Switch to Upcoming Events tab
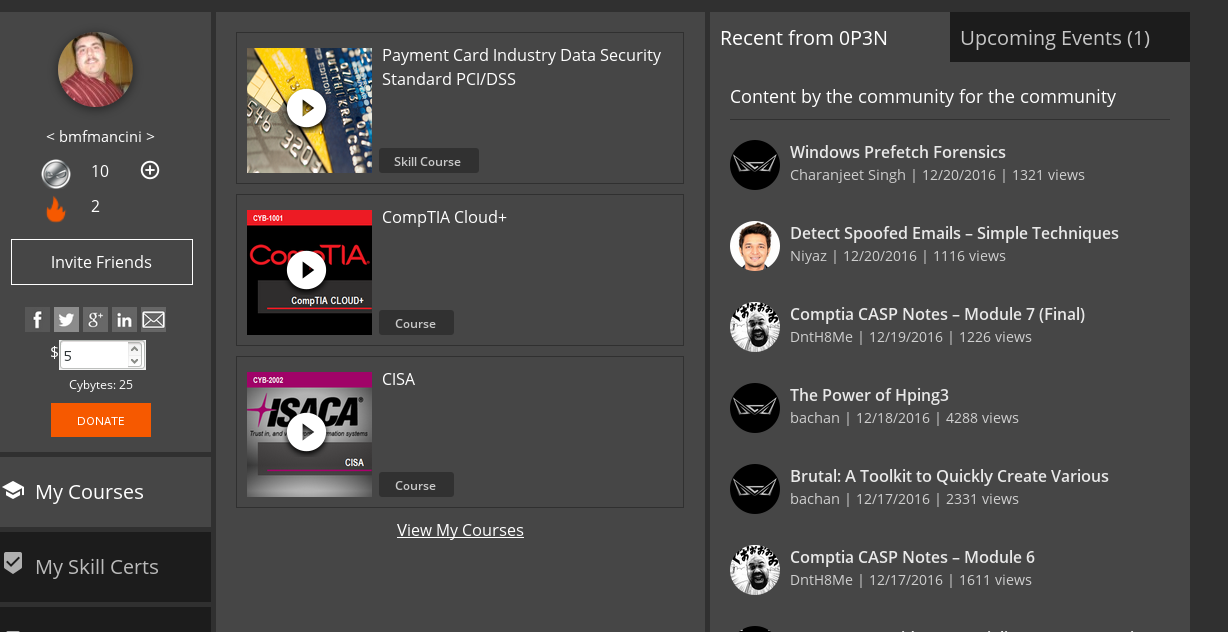Viewport: 1228px width, 632px height. click(x=1055, y=38)
